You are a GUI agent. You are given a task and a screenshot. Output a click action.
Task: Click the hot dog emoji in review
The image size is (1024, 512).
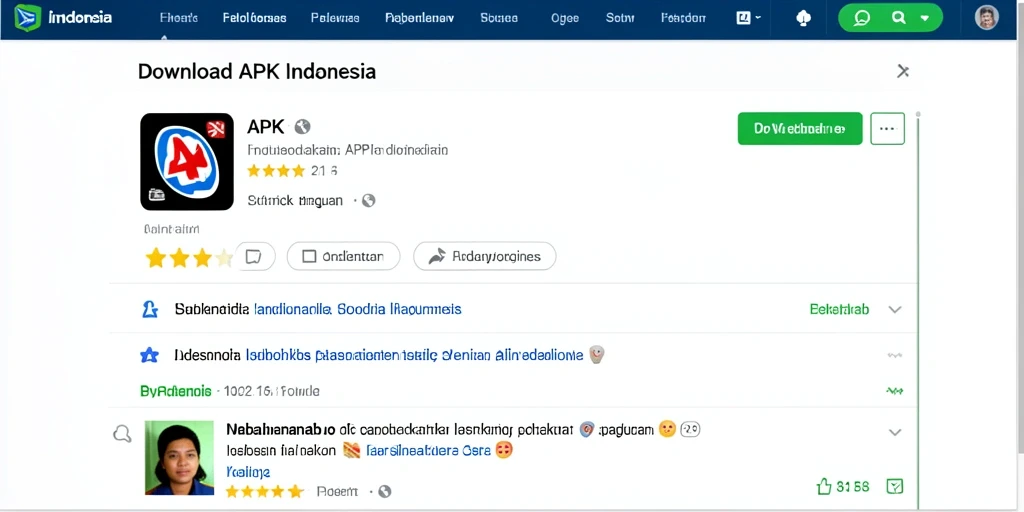[x=351, y=450]
